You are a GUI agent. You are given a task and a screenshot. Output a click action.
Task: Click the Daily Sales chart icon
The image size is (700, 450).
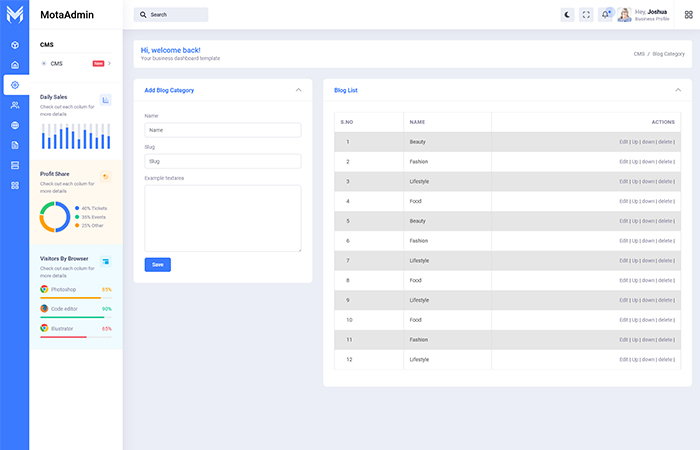[106, 99]
